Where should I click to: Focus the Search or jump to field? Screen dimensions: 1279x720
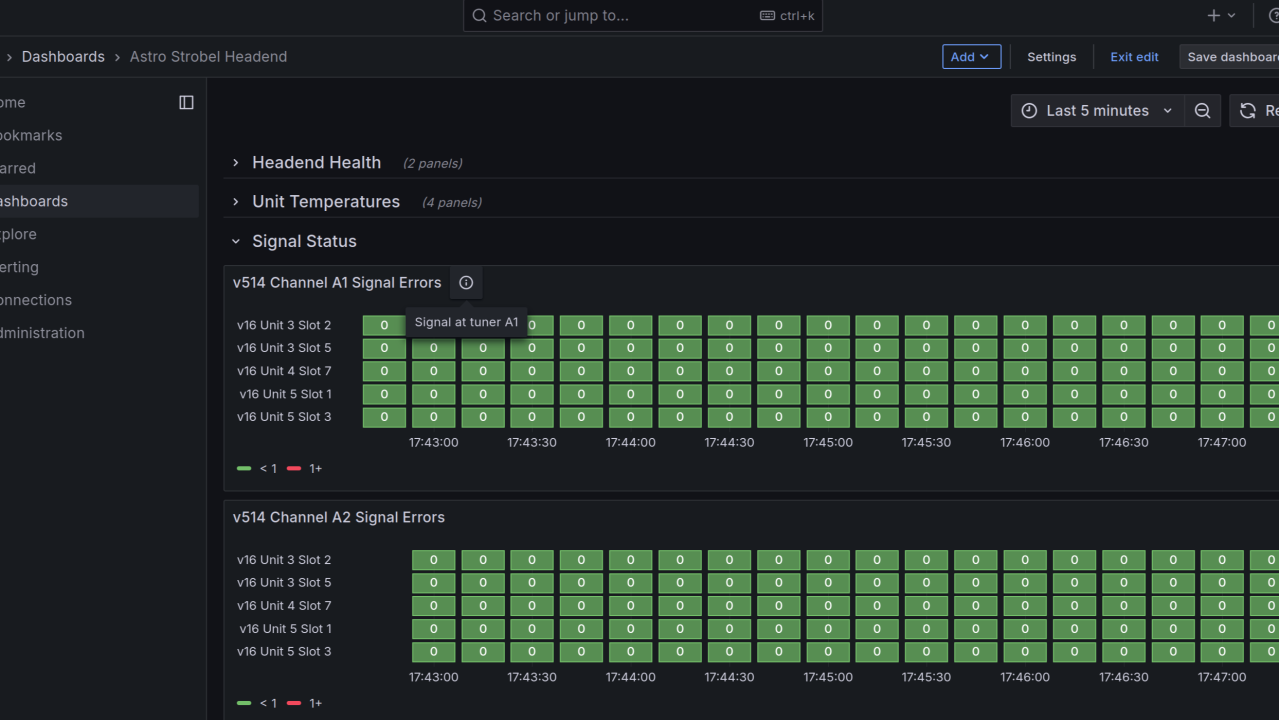pyautogui.click(x=643, y=15)
